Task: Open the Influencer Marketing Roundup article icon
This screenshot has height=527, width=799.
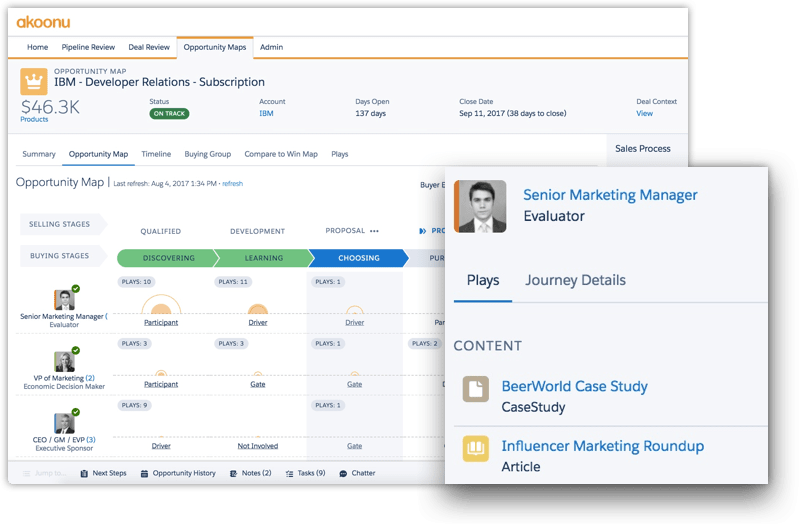Action: [x=475, y=449]
